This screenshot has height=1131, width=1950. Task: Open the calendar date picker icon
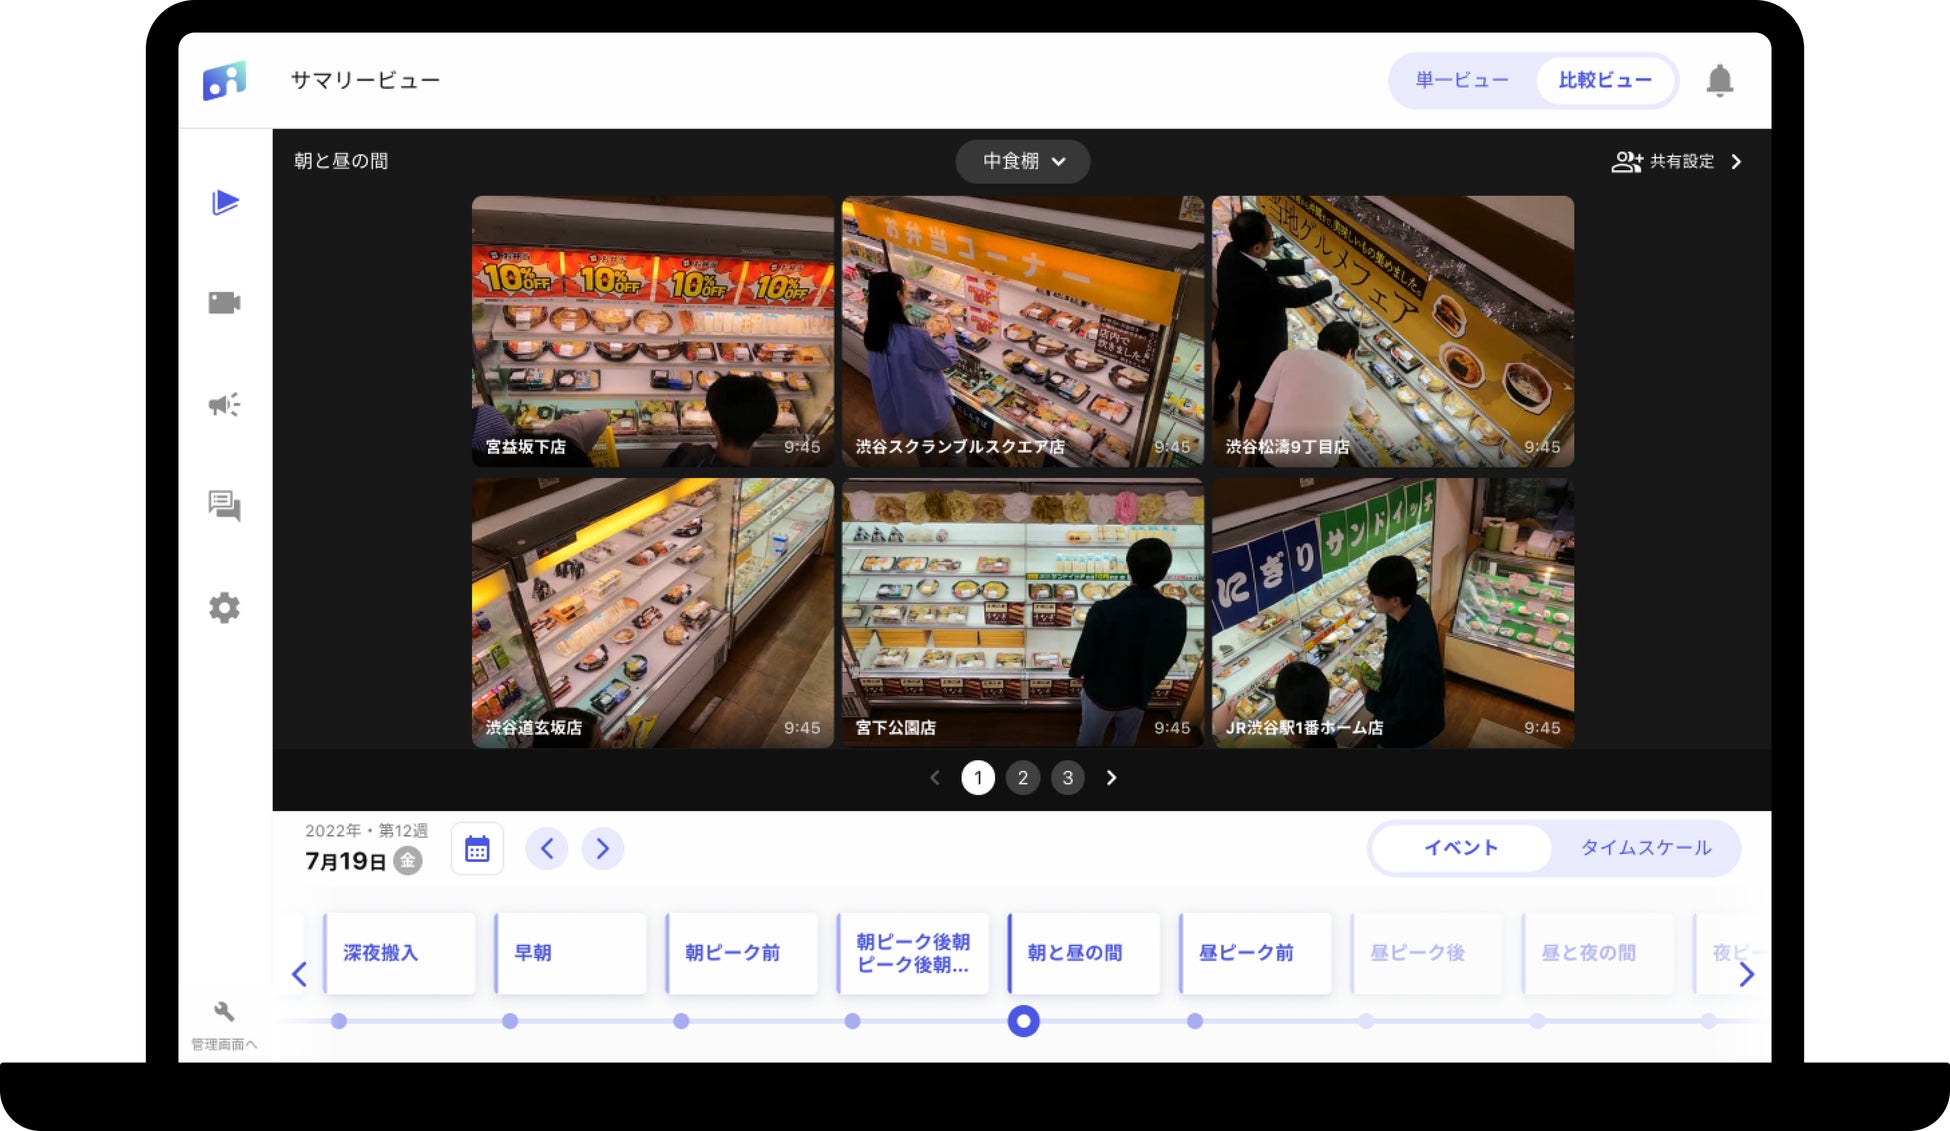(477, 849)
